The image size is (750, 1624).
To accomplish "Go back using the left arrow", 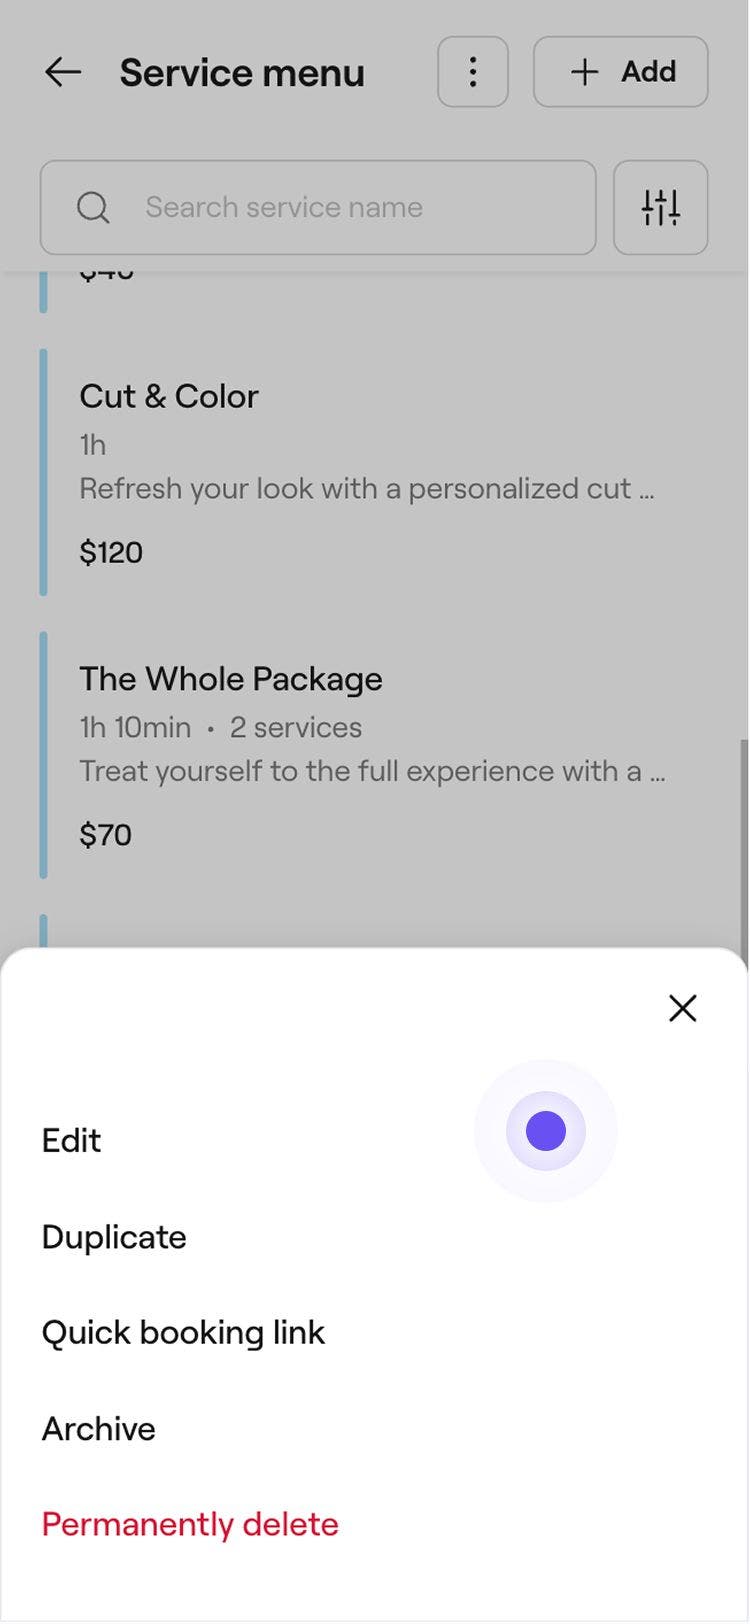I will (x=63, y=72).
